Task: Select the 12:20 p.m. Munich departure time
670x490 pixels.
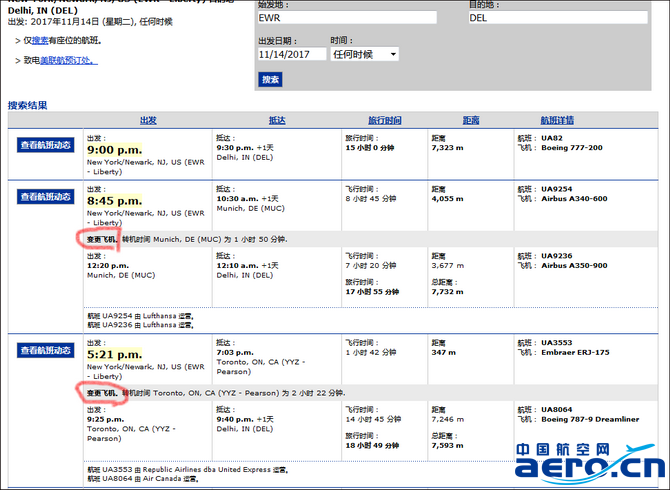Action: click(108, 266)
